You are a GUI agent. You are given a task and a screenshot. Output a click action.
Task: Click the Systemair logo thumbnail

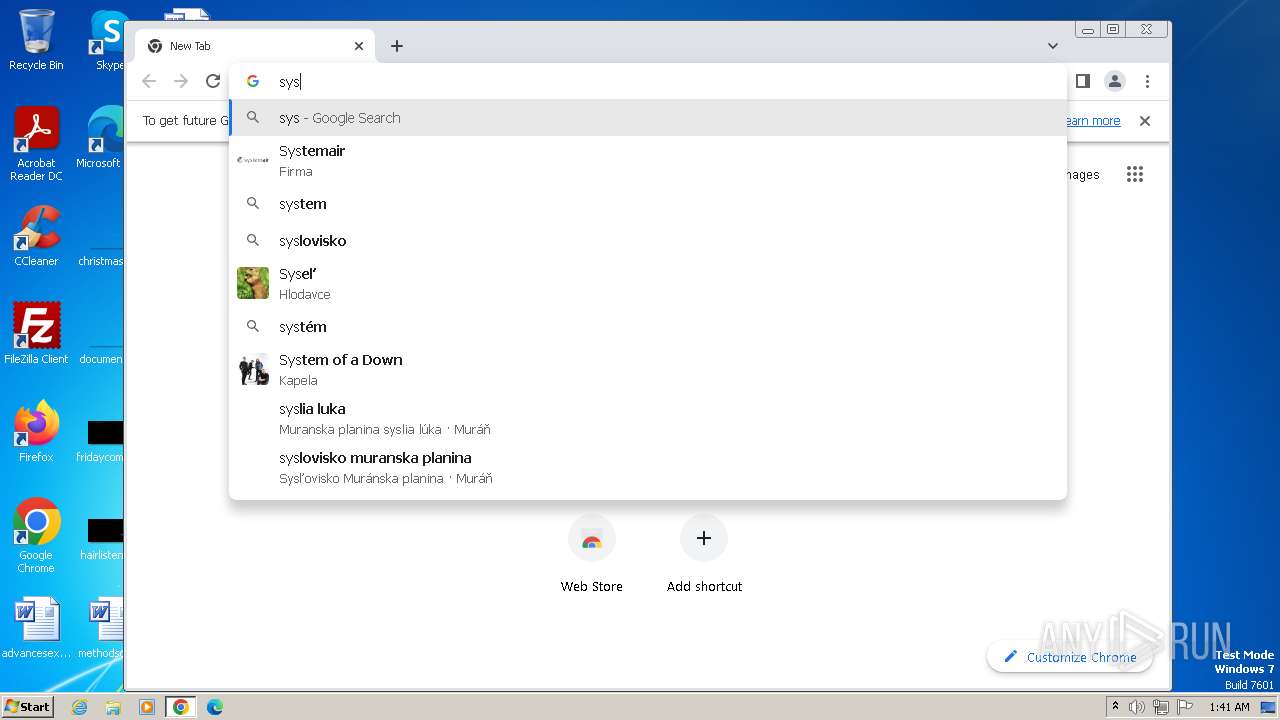click(x=253, y=160)
